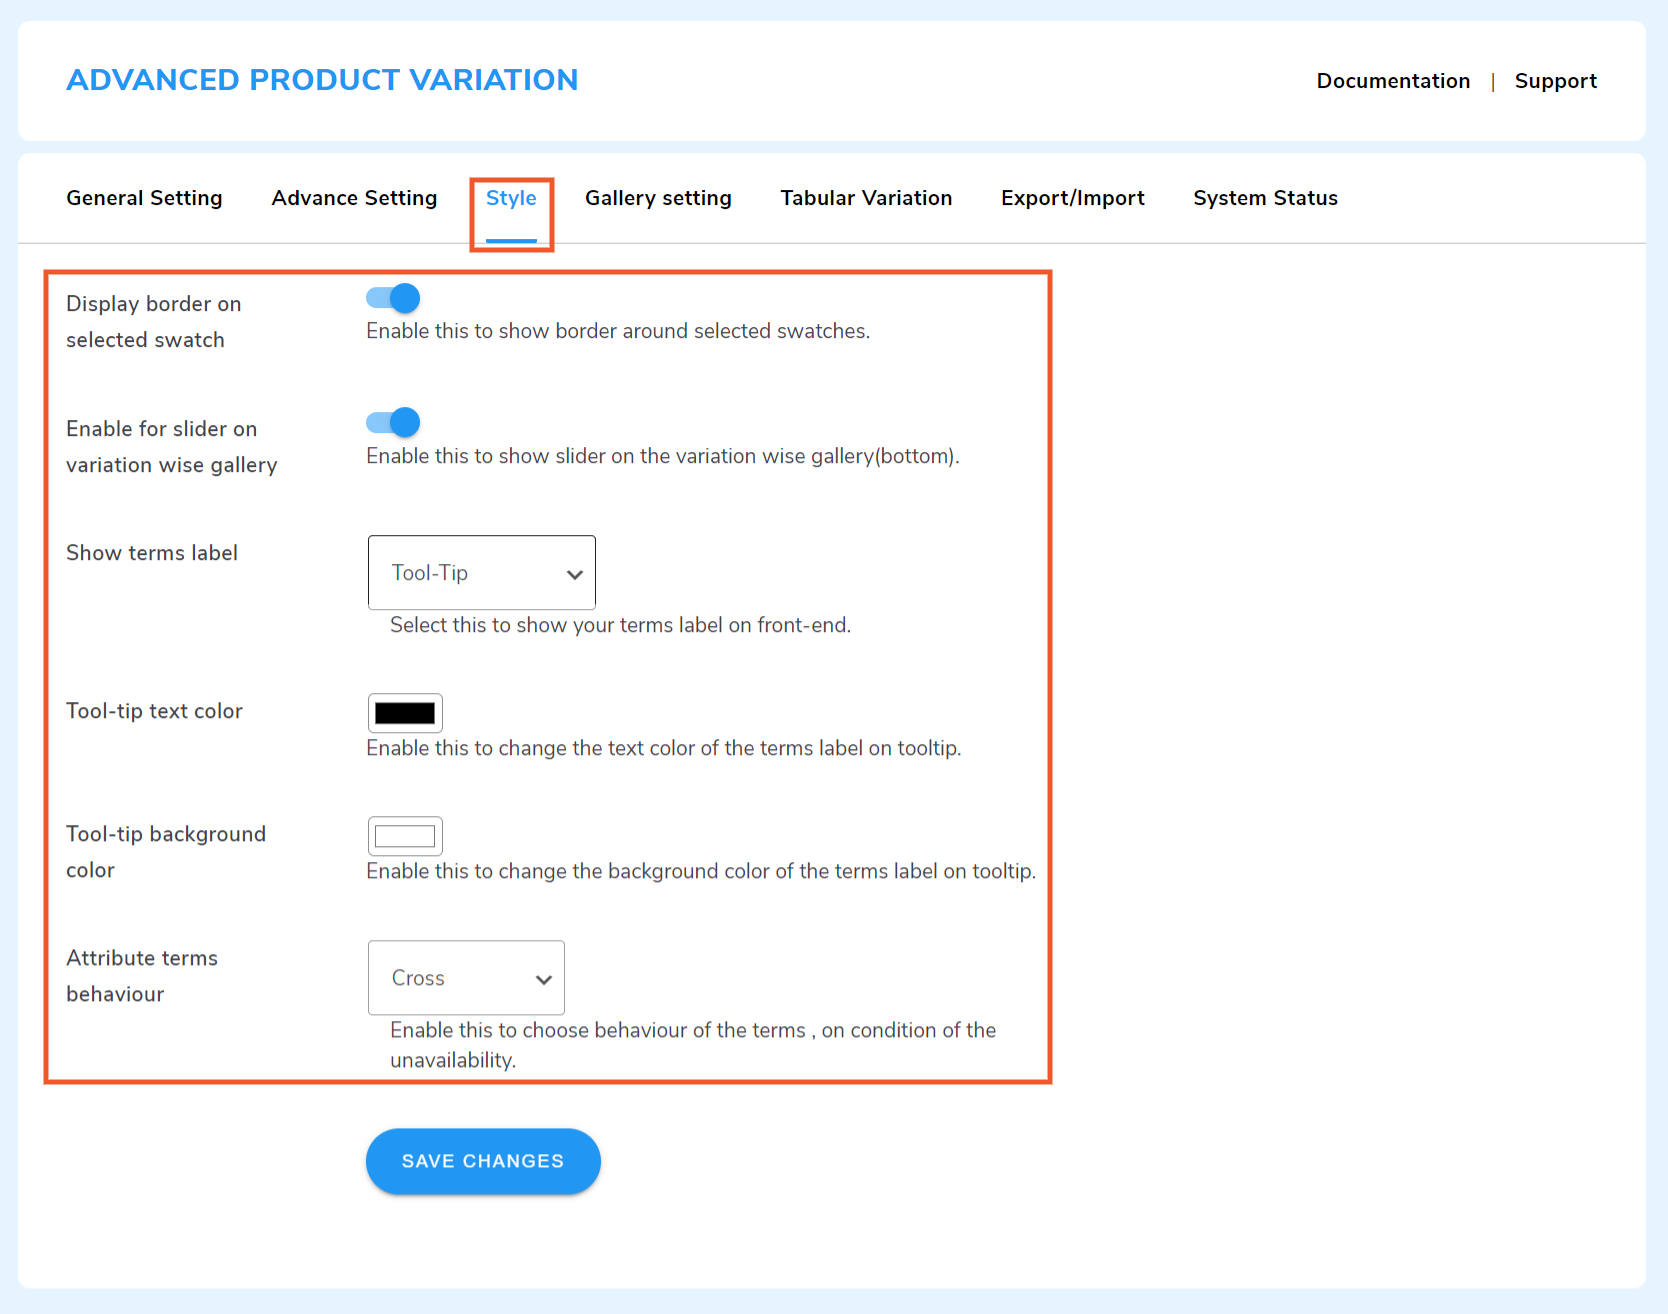
Task: Visit the Support page
Action: 1555,81
